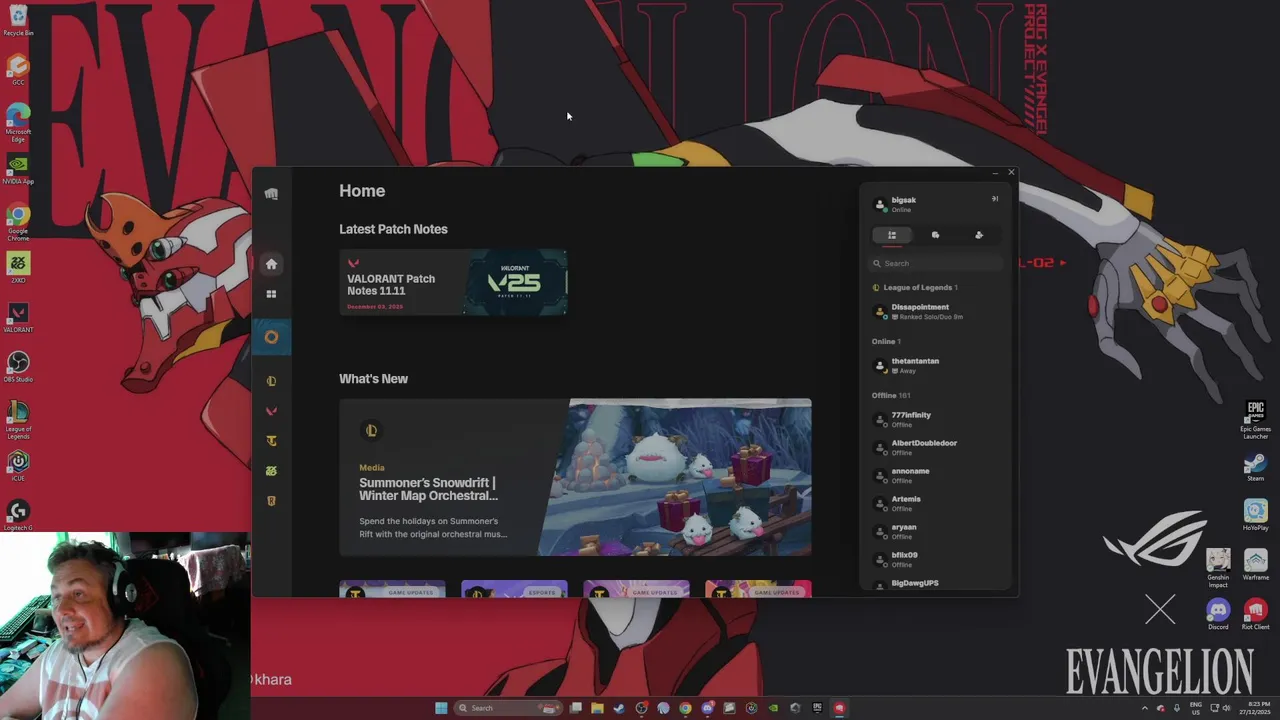Click the taskbar Search box
The width and height of the screenshot is (1280, 720).
click(508, 708)
